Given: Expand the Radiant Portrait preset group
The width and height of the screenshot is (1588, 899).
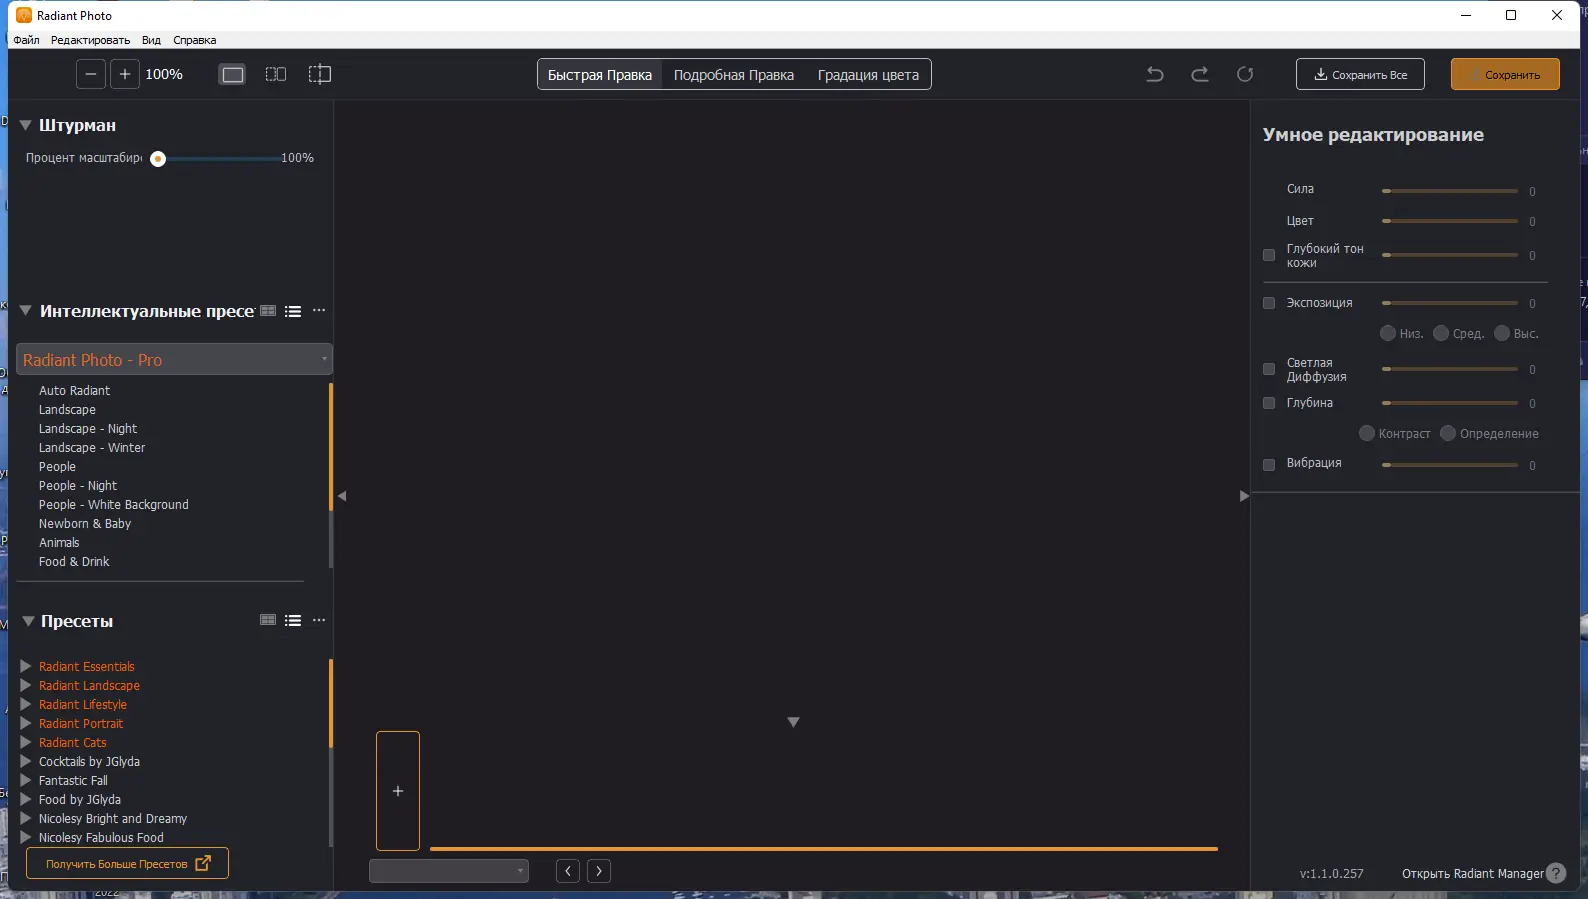Looking at the screenshot, I should click(x=26, y=723).
